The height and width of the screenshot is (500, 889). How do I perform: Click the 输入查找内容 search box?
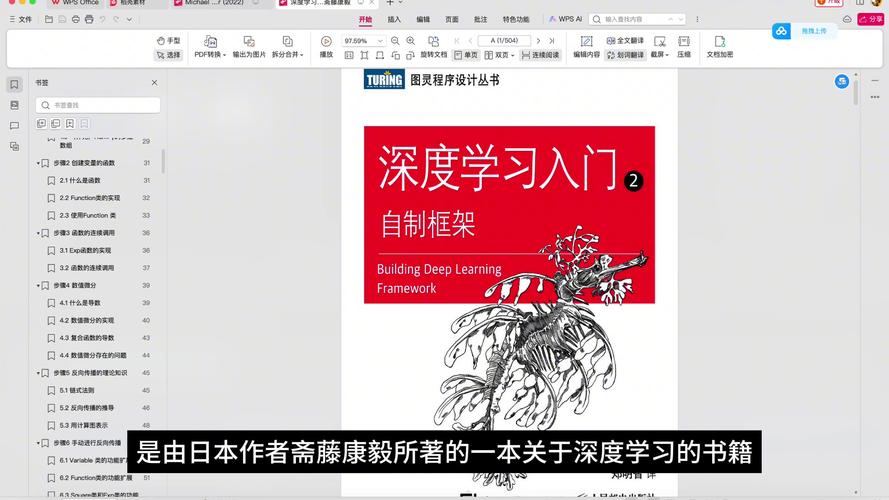[637, 19]
